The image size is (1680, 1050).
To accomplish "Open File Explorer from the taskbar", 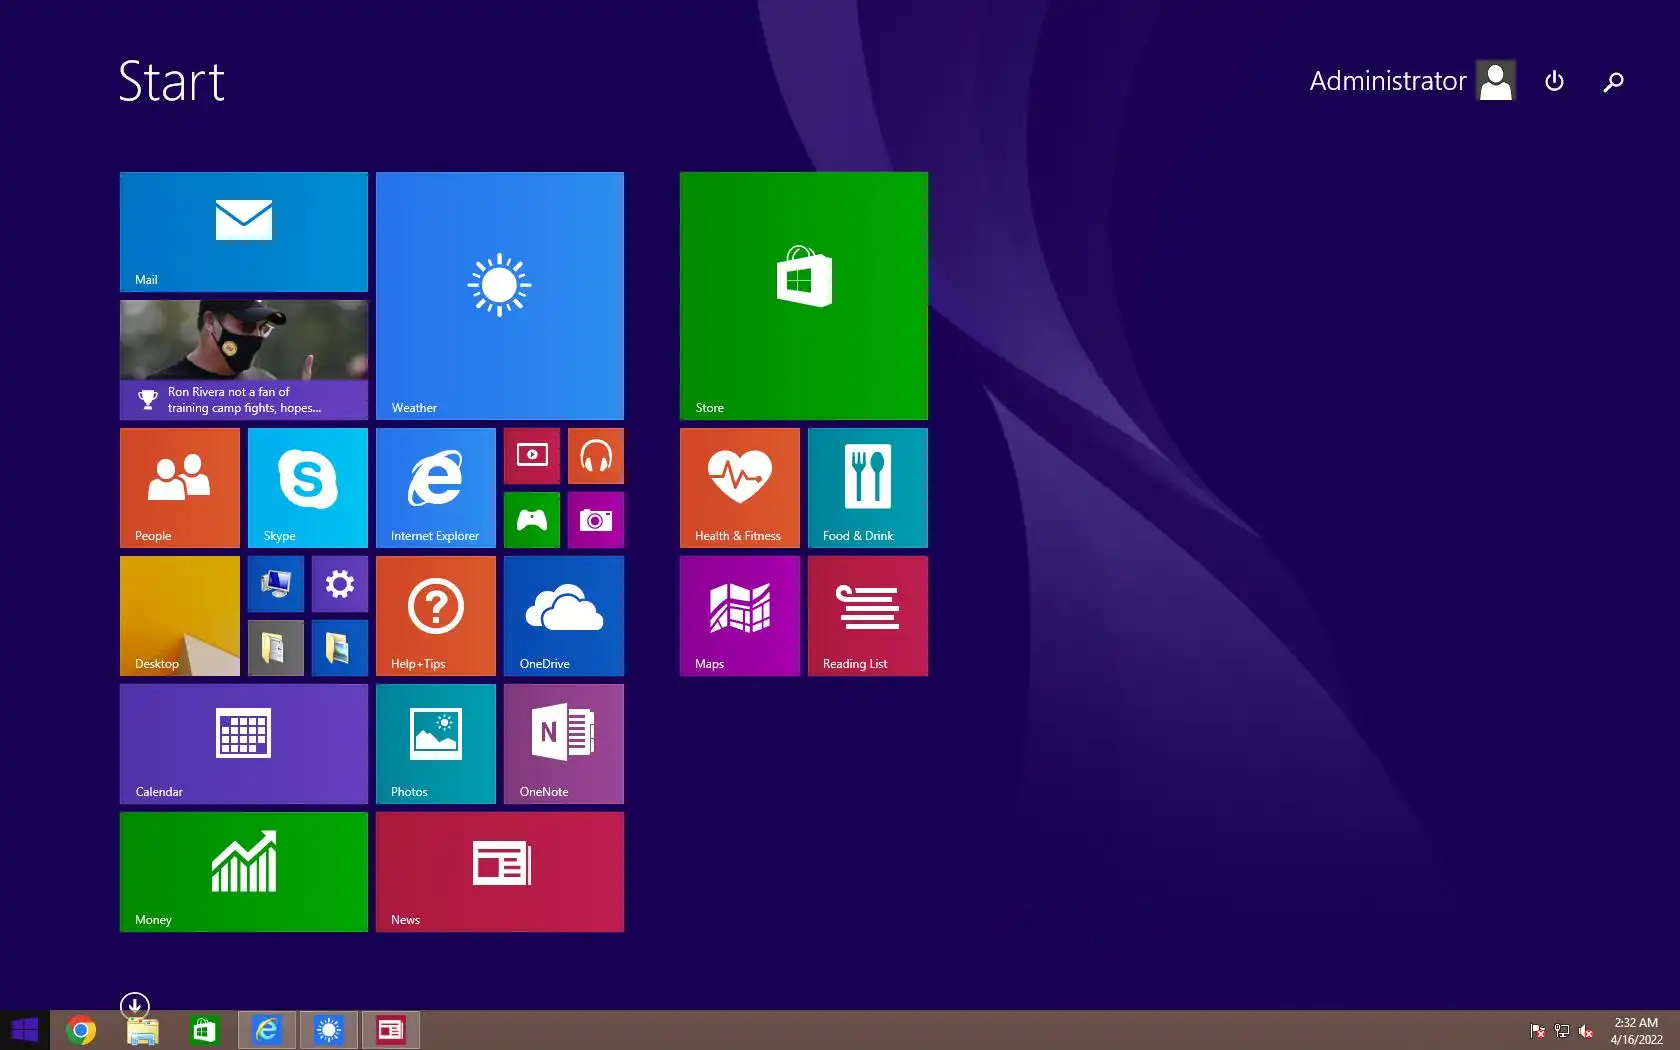I will coord(143,1030).
